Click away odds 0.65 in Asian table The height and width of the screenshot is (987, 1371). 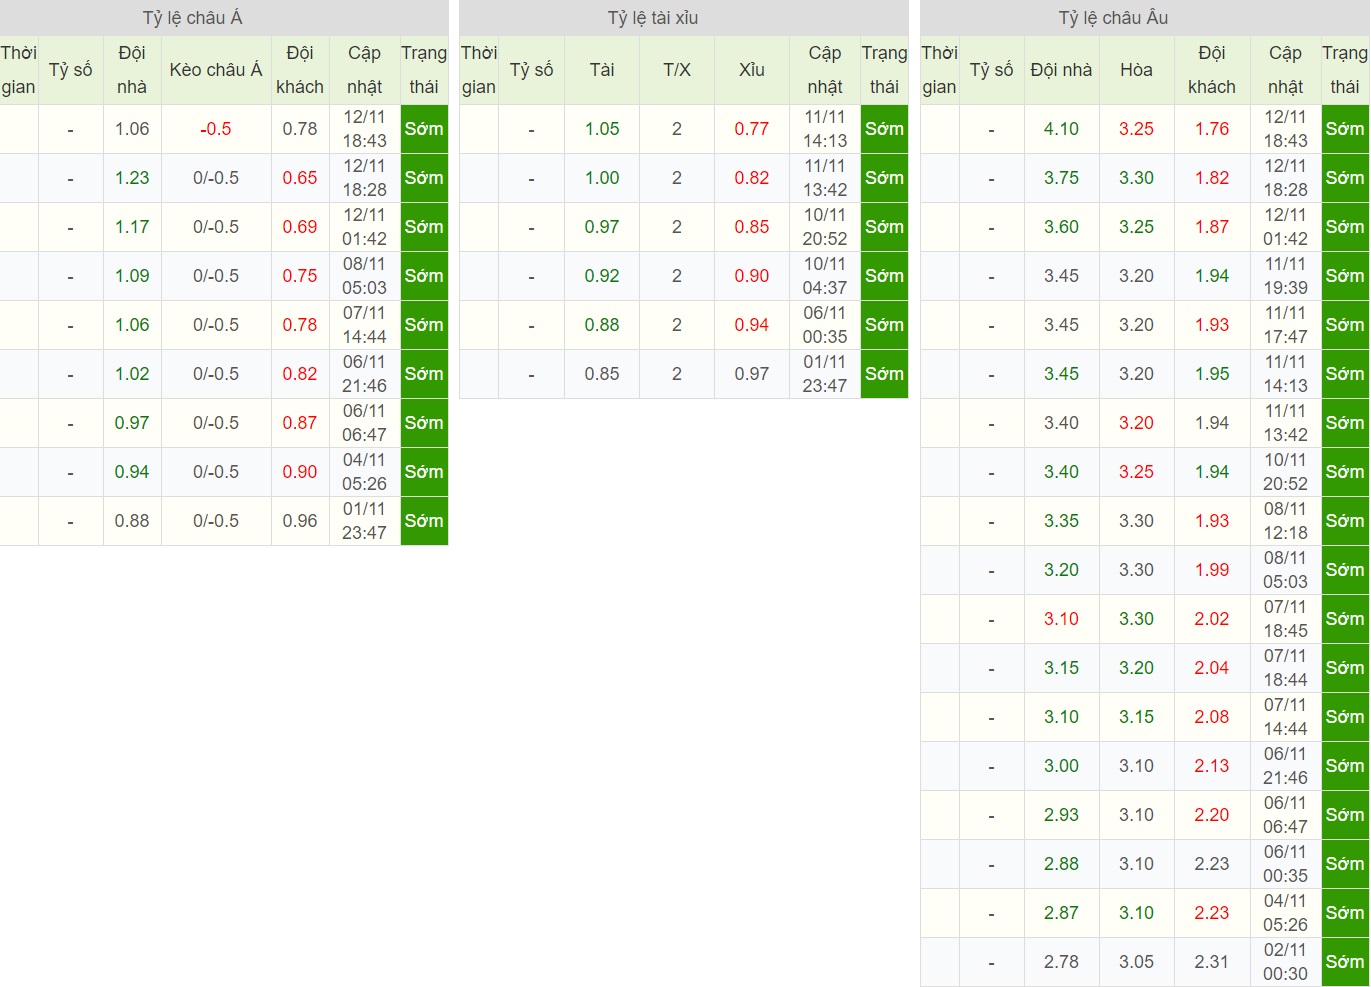[x=300, y=178]
